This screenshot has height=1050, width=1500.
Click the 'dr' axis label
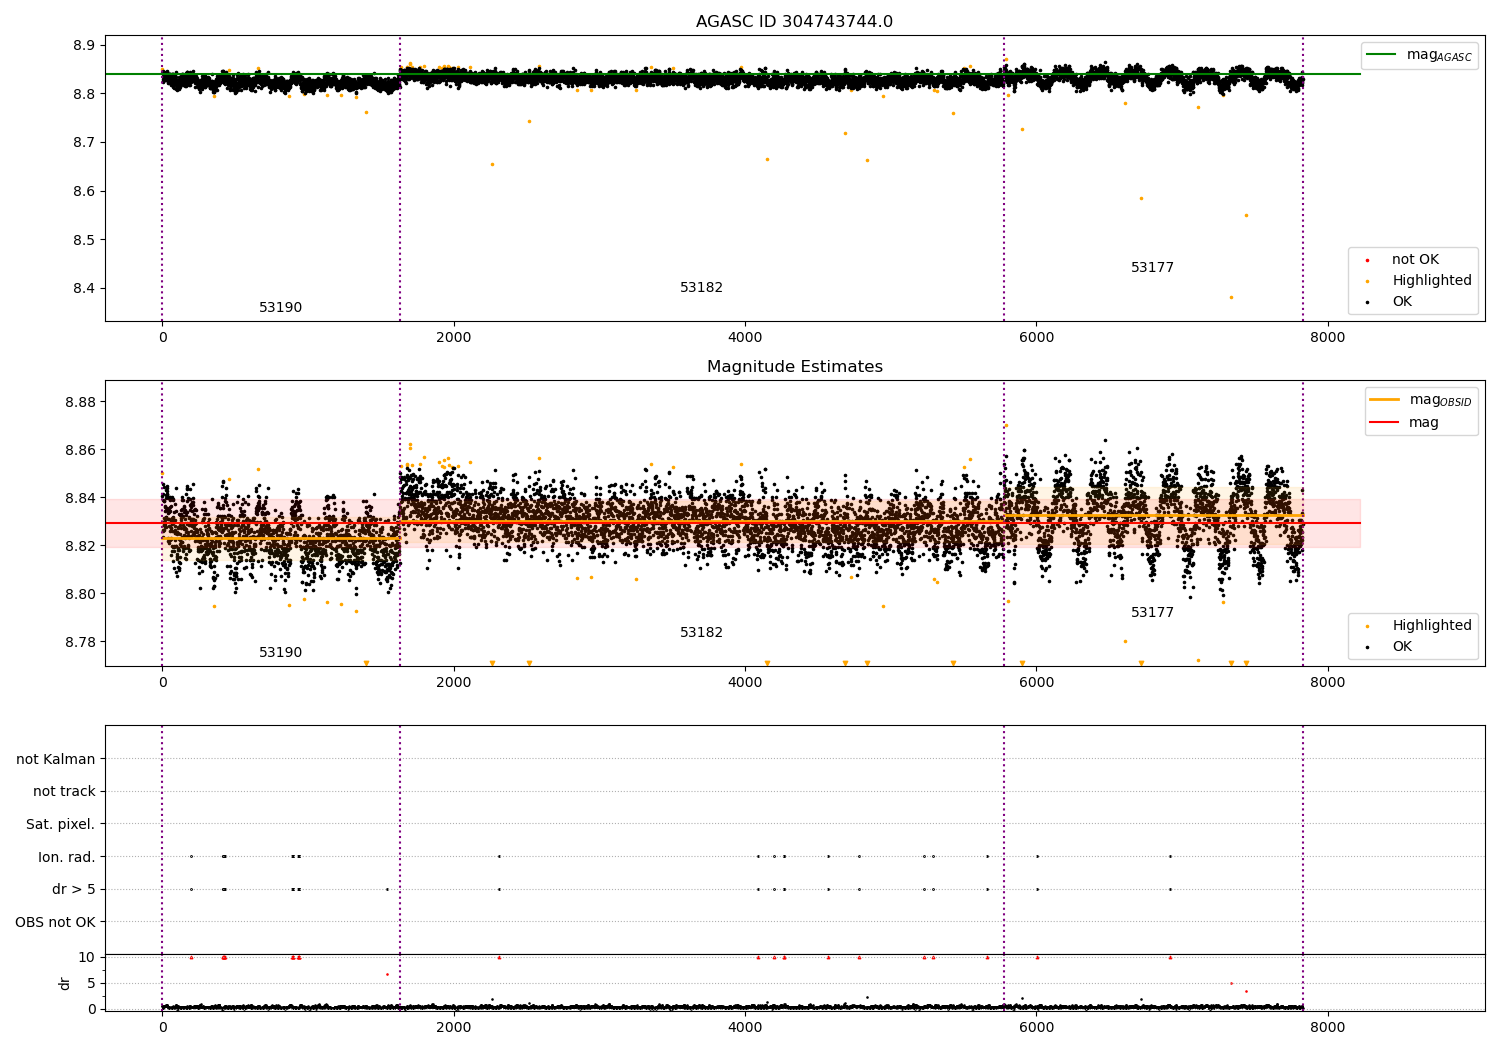point(65,983)
